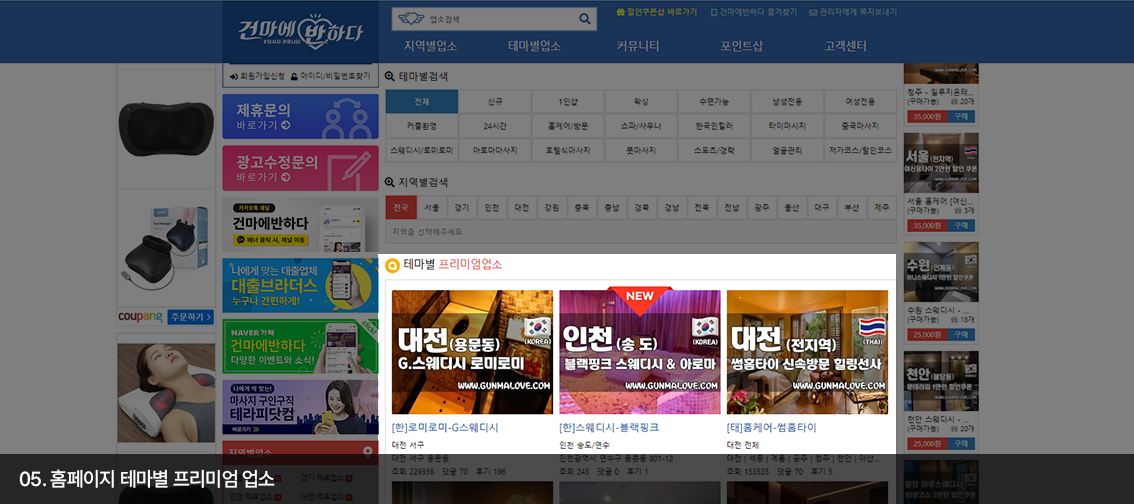Click the 구매 button under 서울 홈케어 coupon
Viewport: 1134px width, 504px height.
pyautogui.click(x=961, y=226)
